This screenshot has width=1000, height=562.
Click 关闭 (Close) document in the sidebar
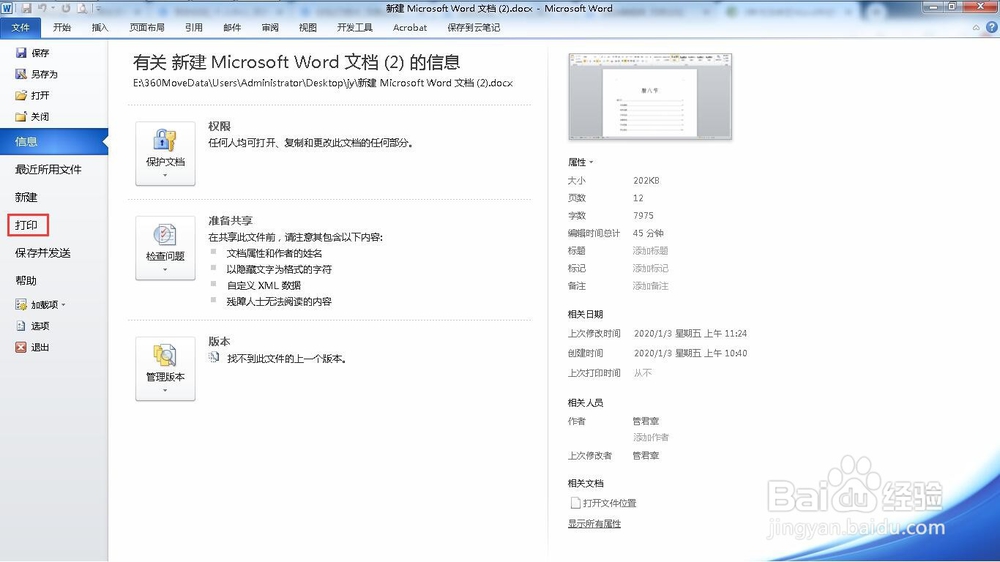click(33, 116)
